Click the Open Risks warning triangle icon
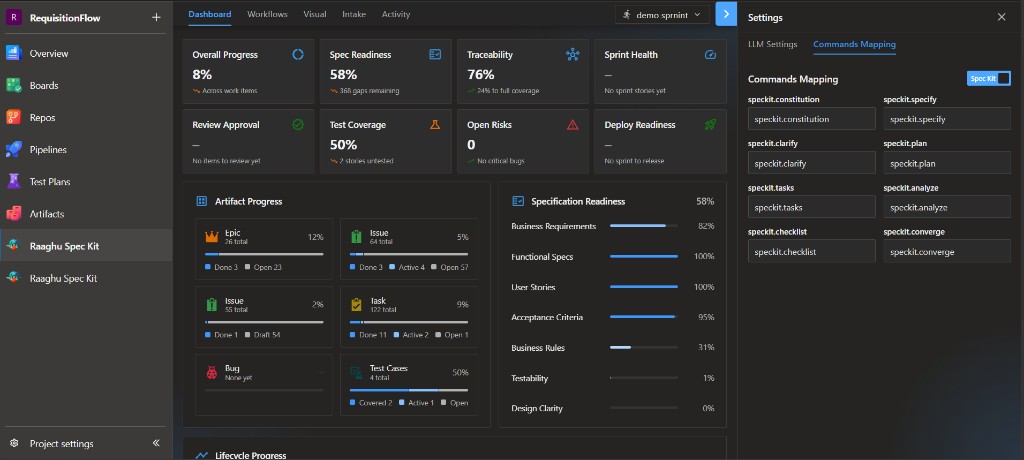The image size is (1024, 460). point(573,125)
